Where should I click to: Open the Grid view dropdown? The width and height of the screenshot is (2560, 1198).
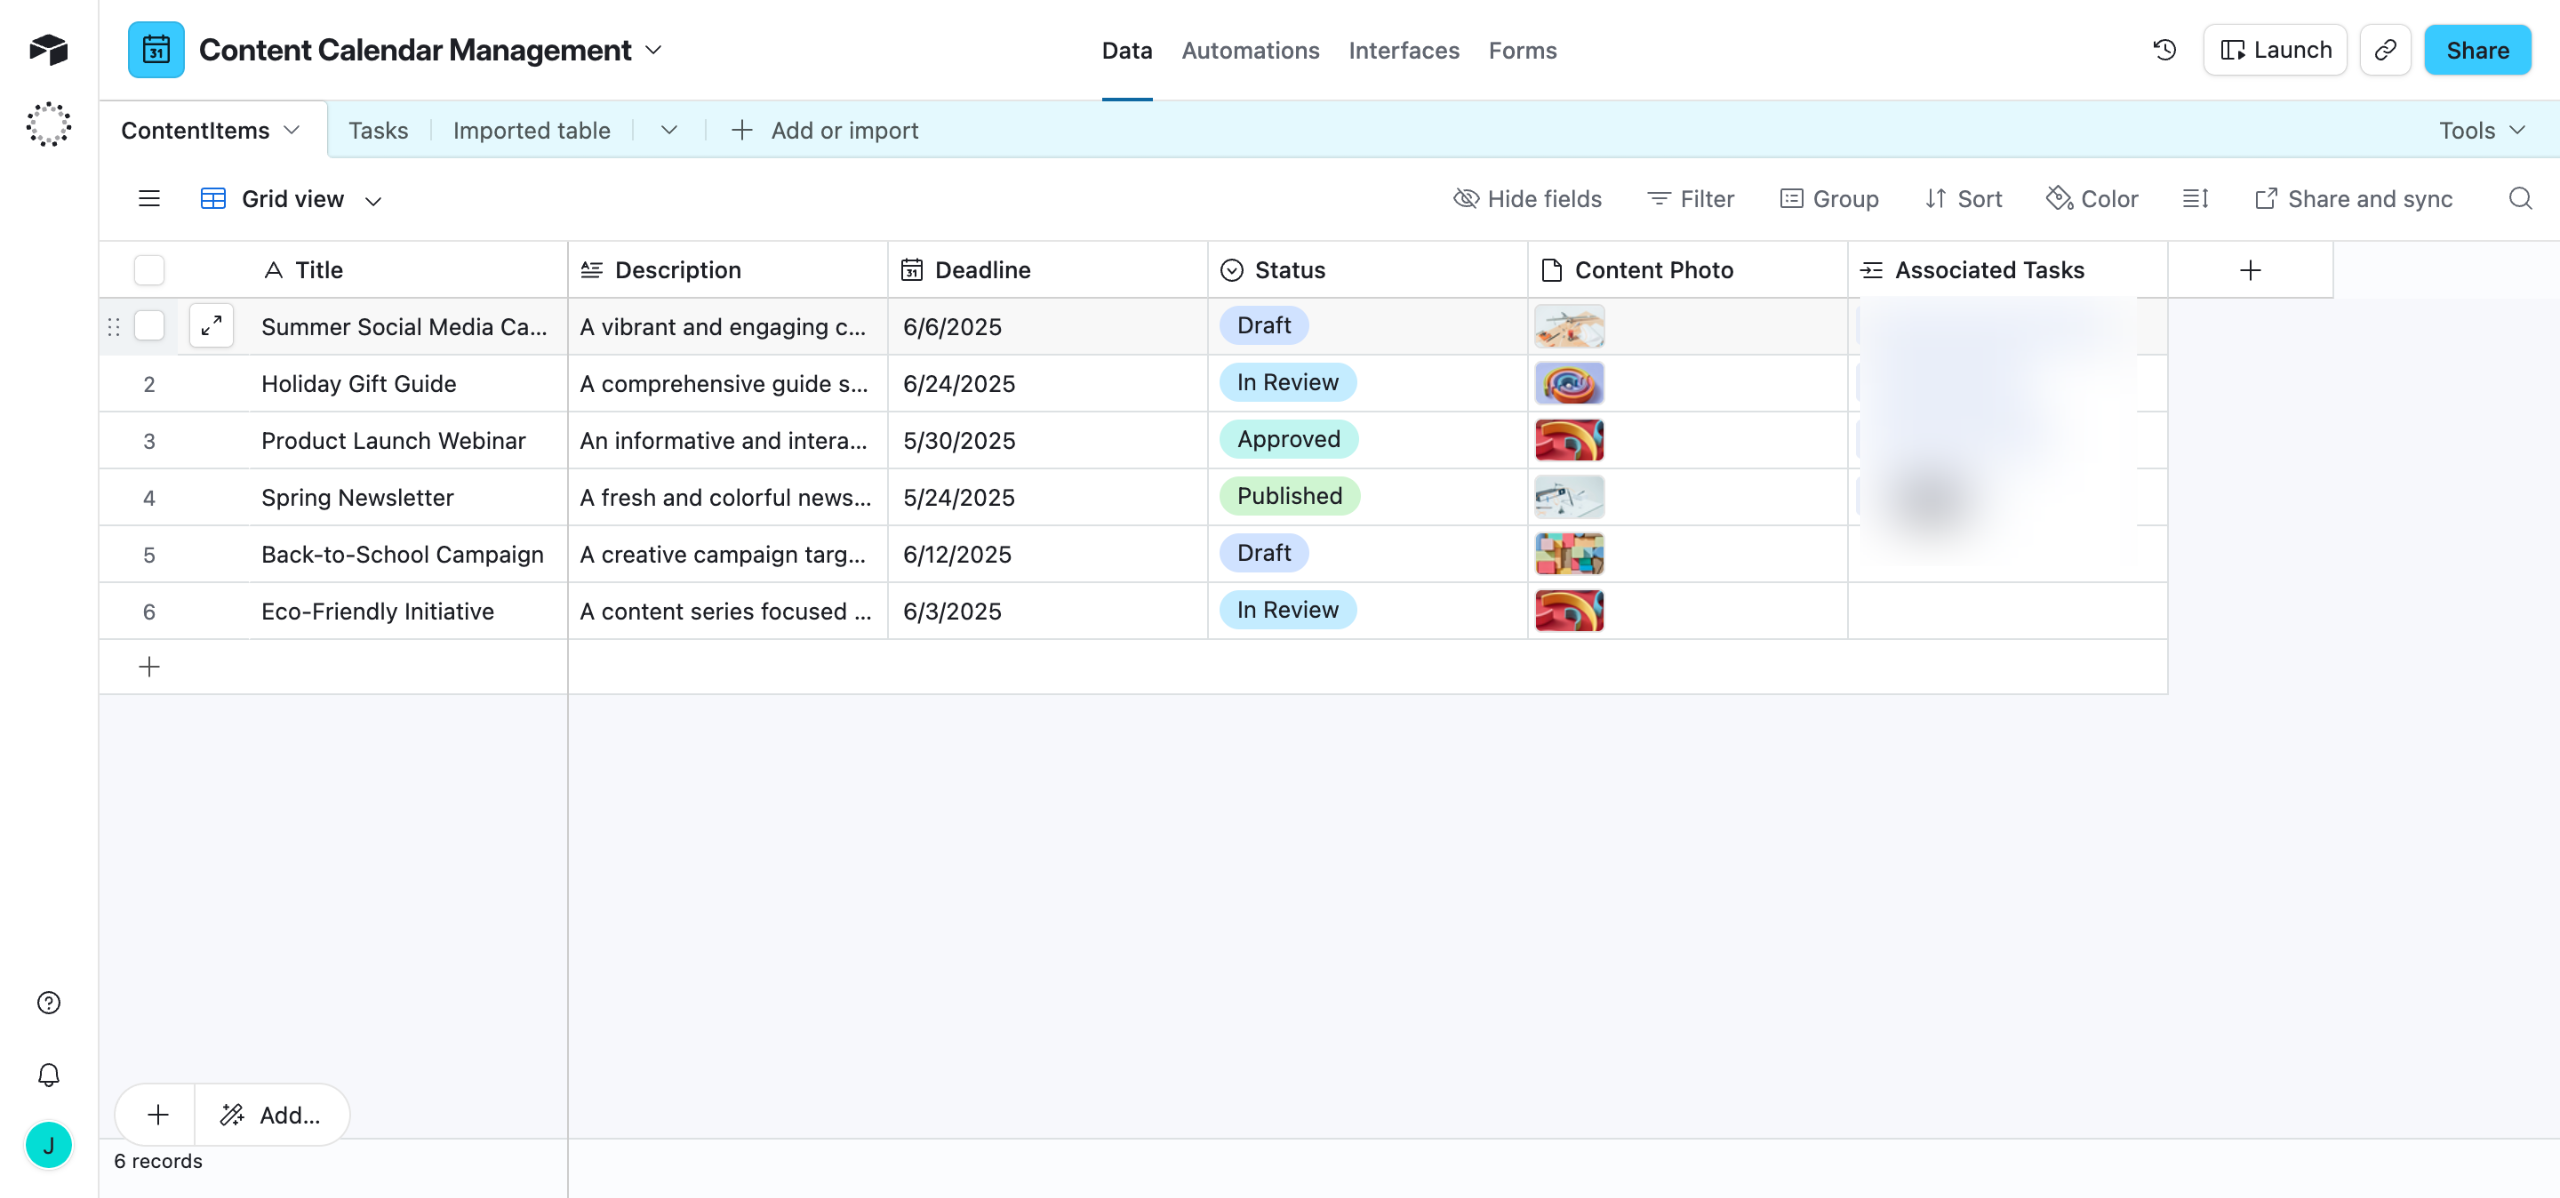tap(292, 199)
